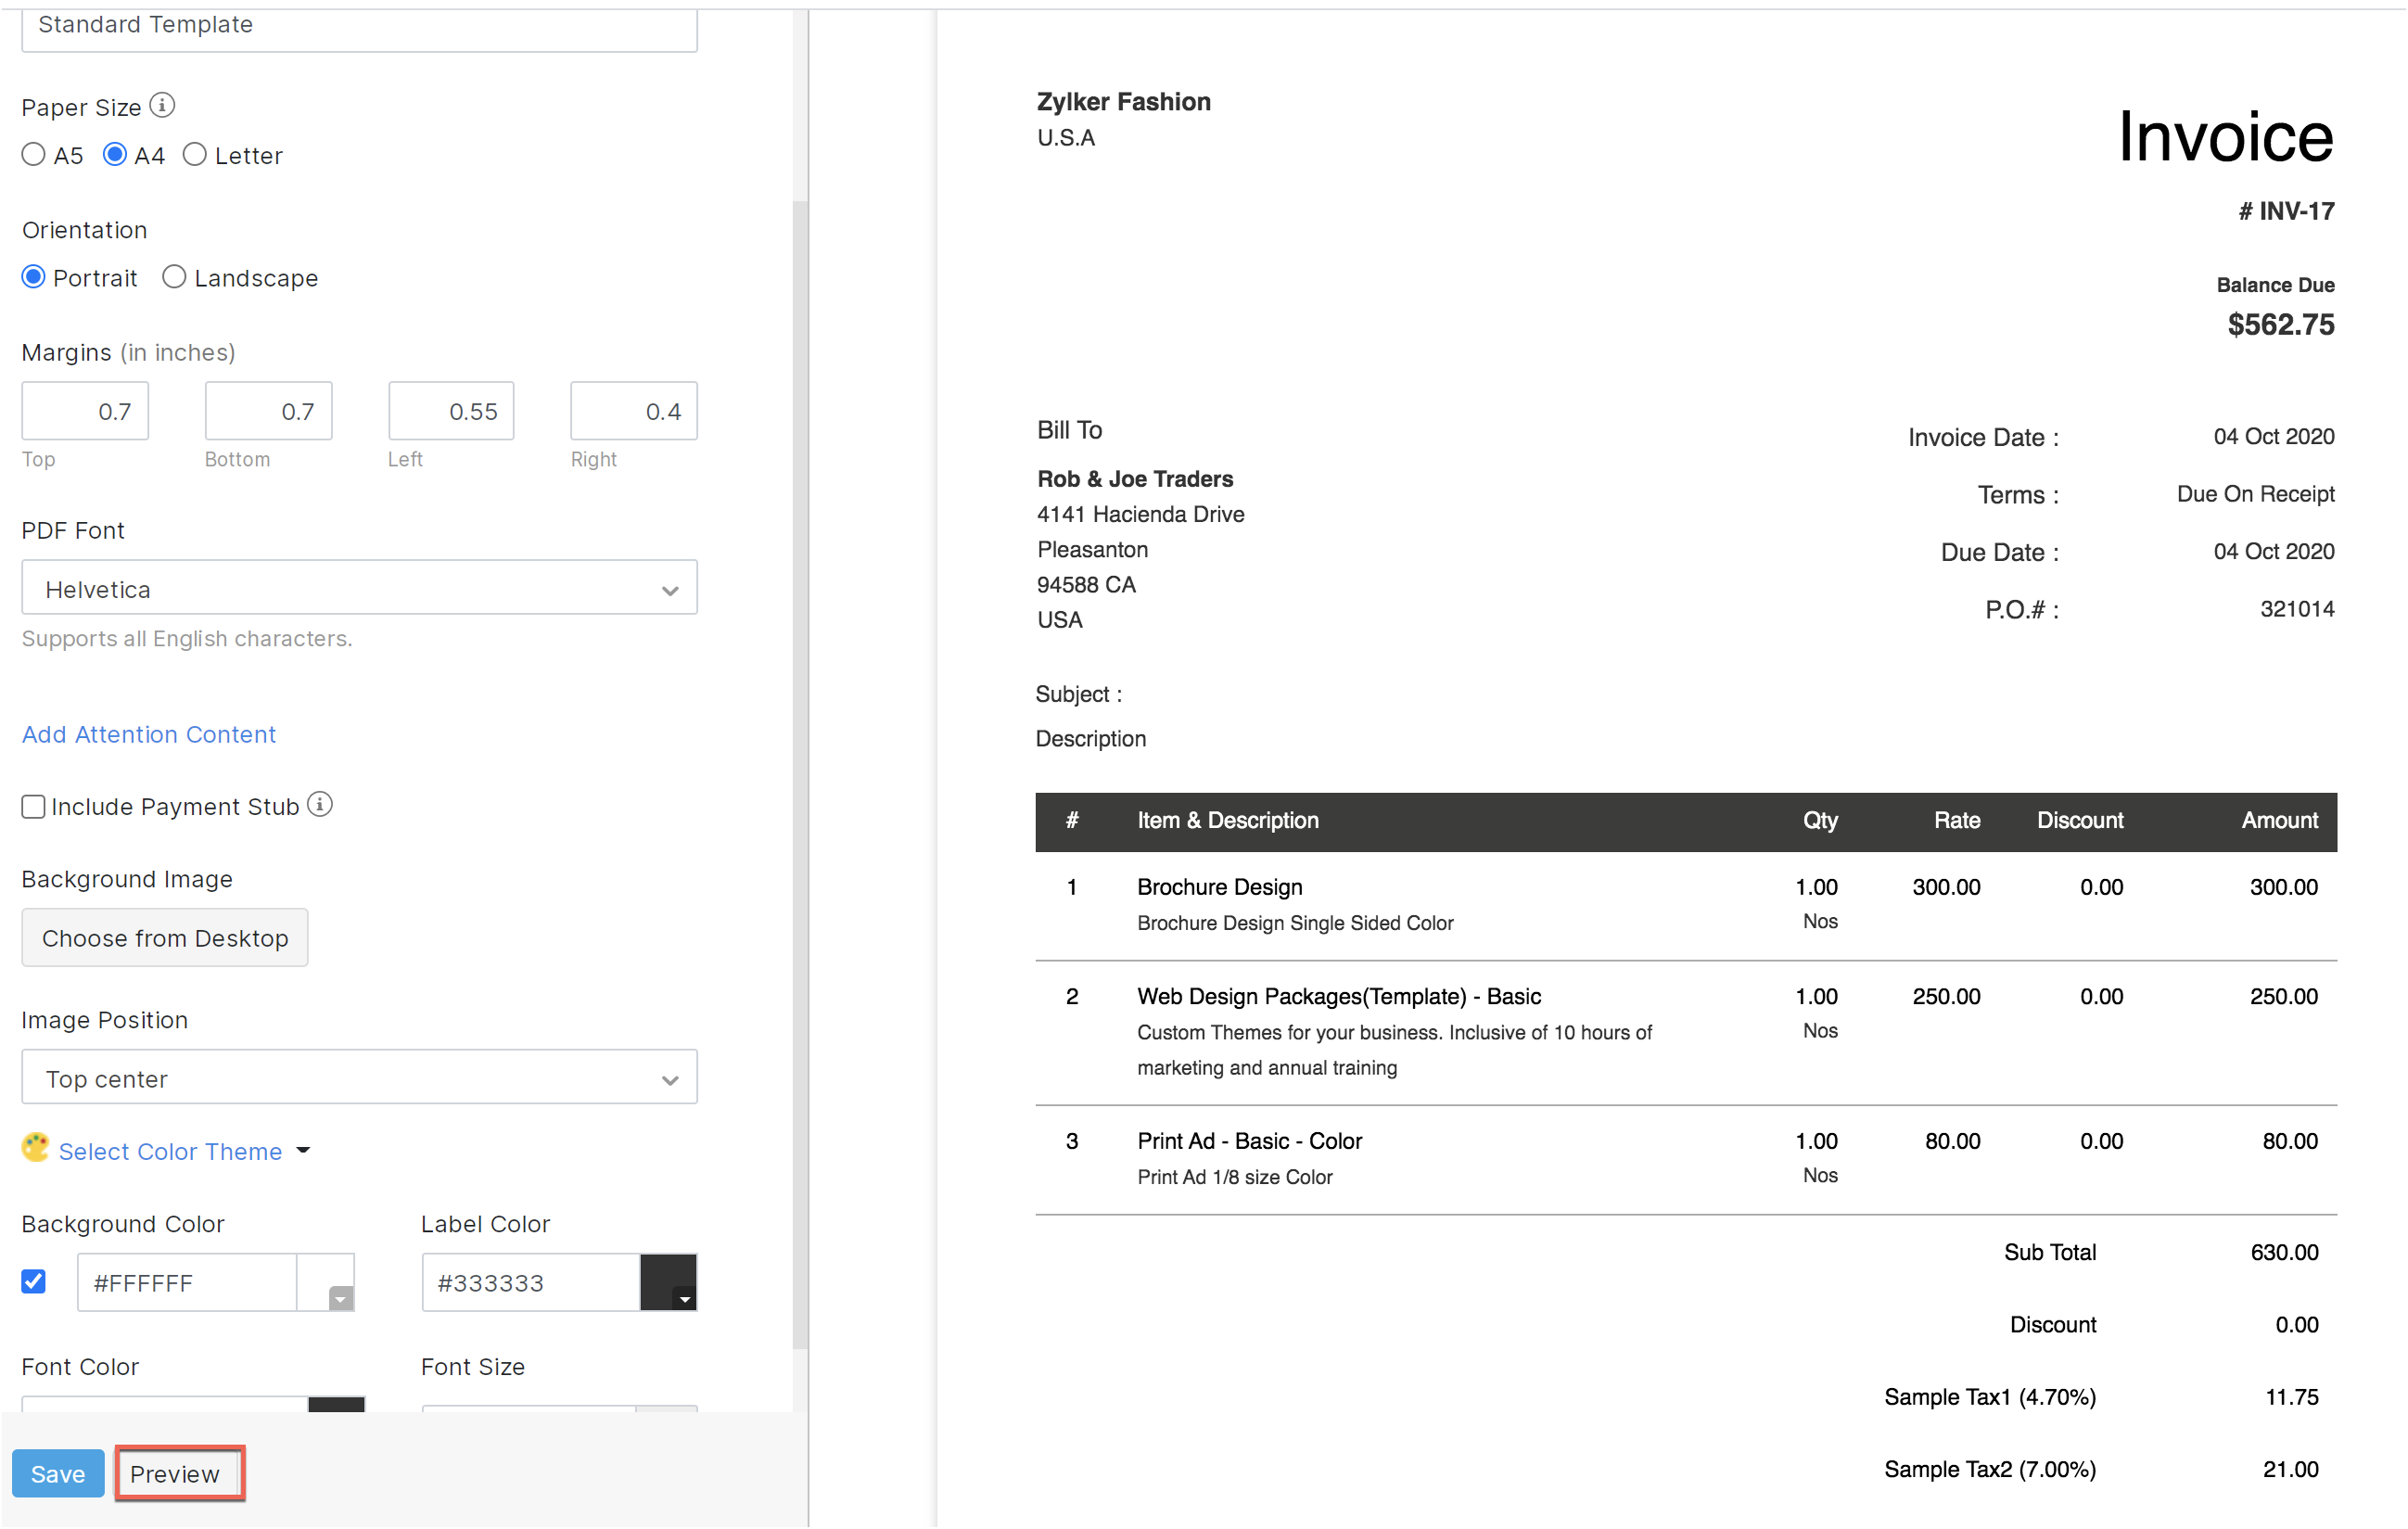
Task: Click Add Attention Content link
Action: click(149, 734)
